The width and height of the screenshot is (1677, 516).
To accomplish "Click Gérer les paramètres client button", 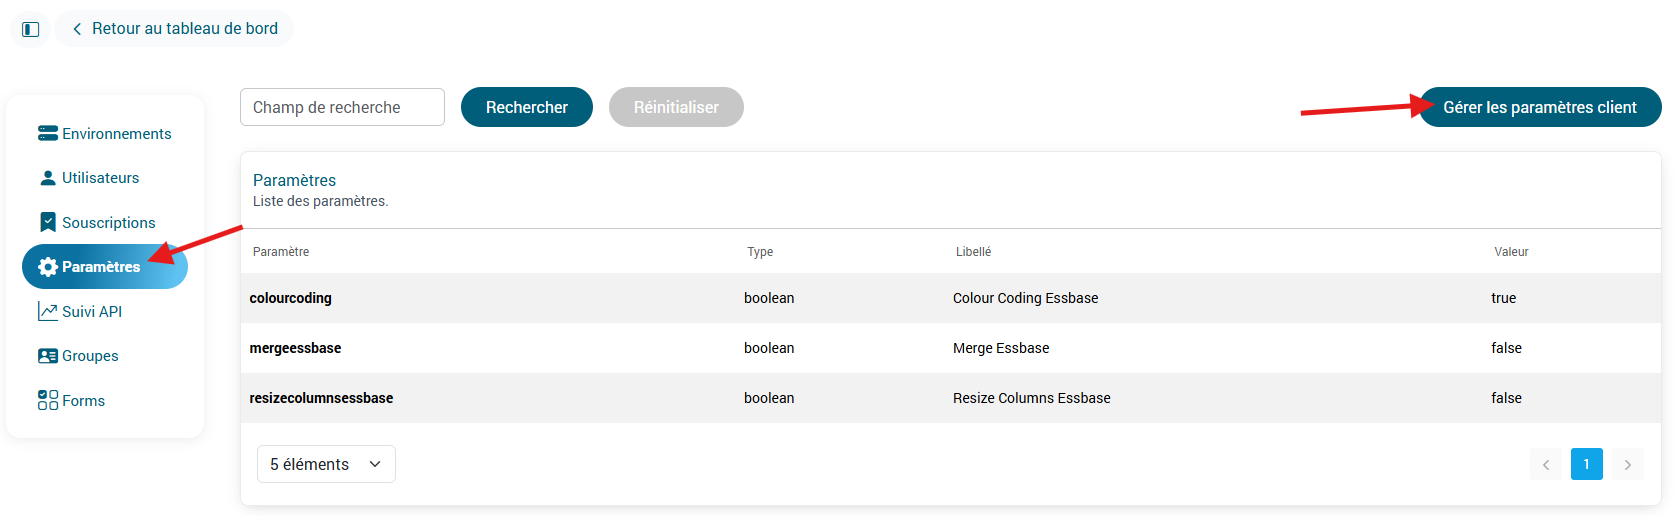I will 1540,107.
